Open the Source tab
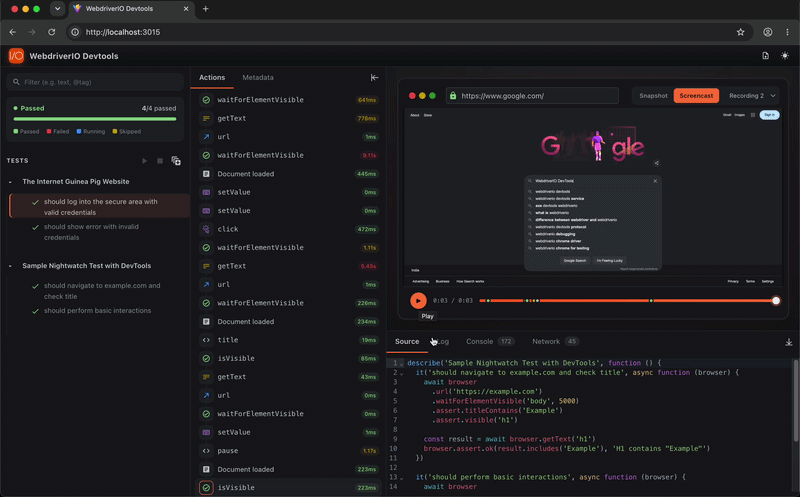The width and height of the screenshot is (800, 497). point(407,341)
